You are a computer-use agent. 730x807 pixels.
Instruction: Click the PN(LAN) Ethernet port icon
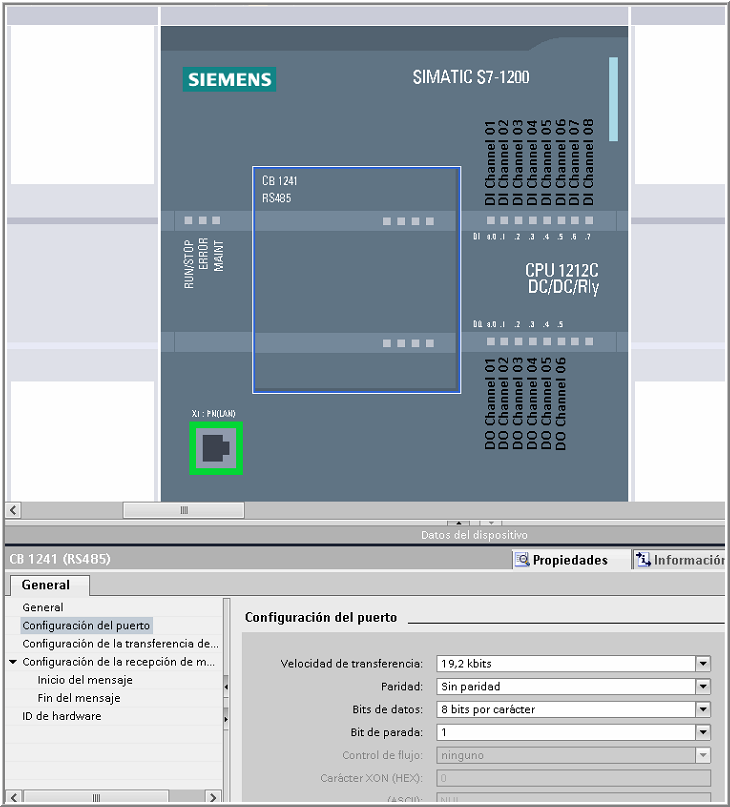[x=216, y=448]
